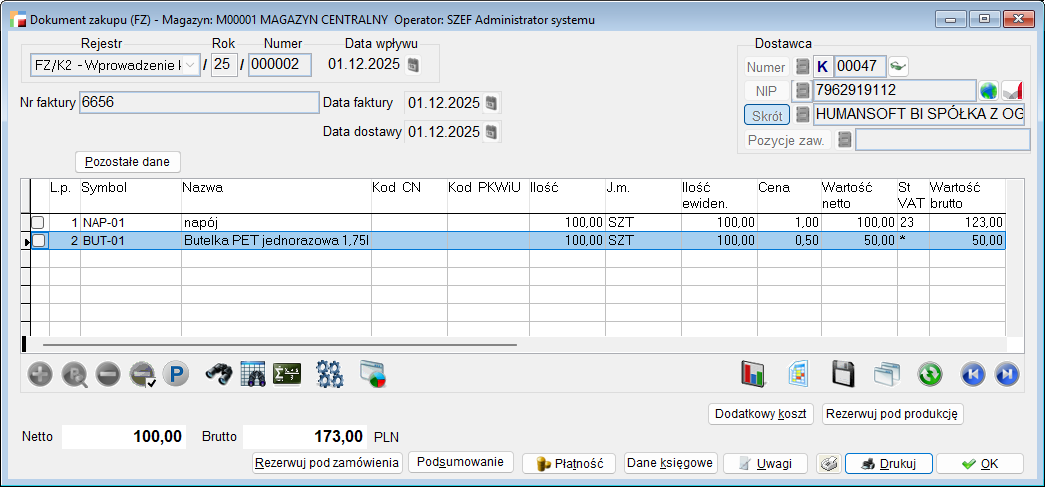Click the Nr faktury input field
Viewport: 1045px width, 487px height.
pyautogui.click(x=199, y=102)
